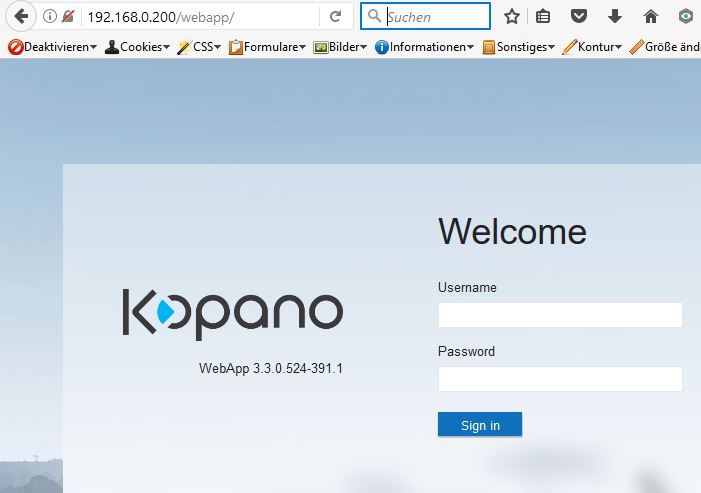
Task: Expand the Deaktivieren dropdown arrow
Action: (93, 47)
